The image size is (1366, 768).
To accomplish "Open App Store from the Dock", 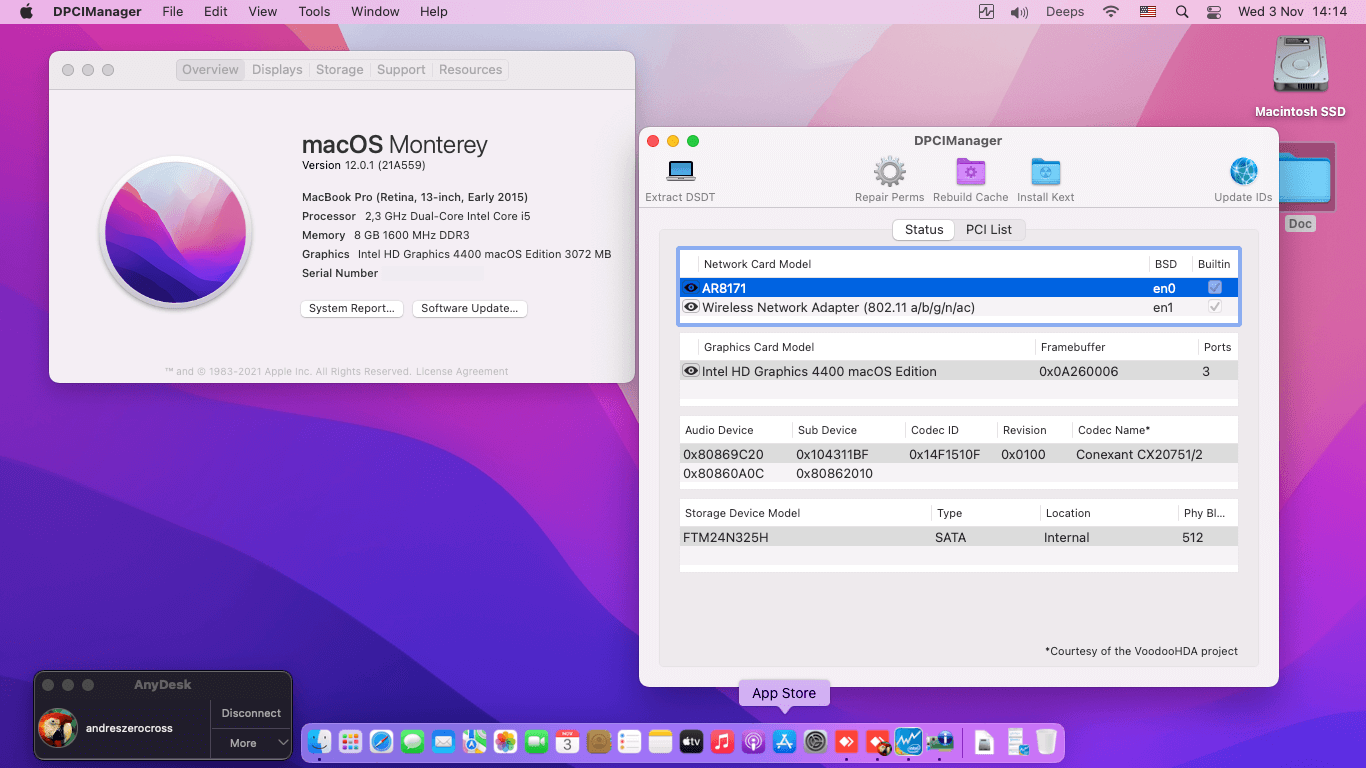I will [x=784, y=741].
